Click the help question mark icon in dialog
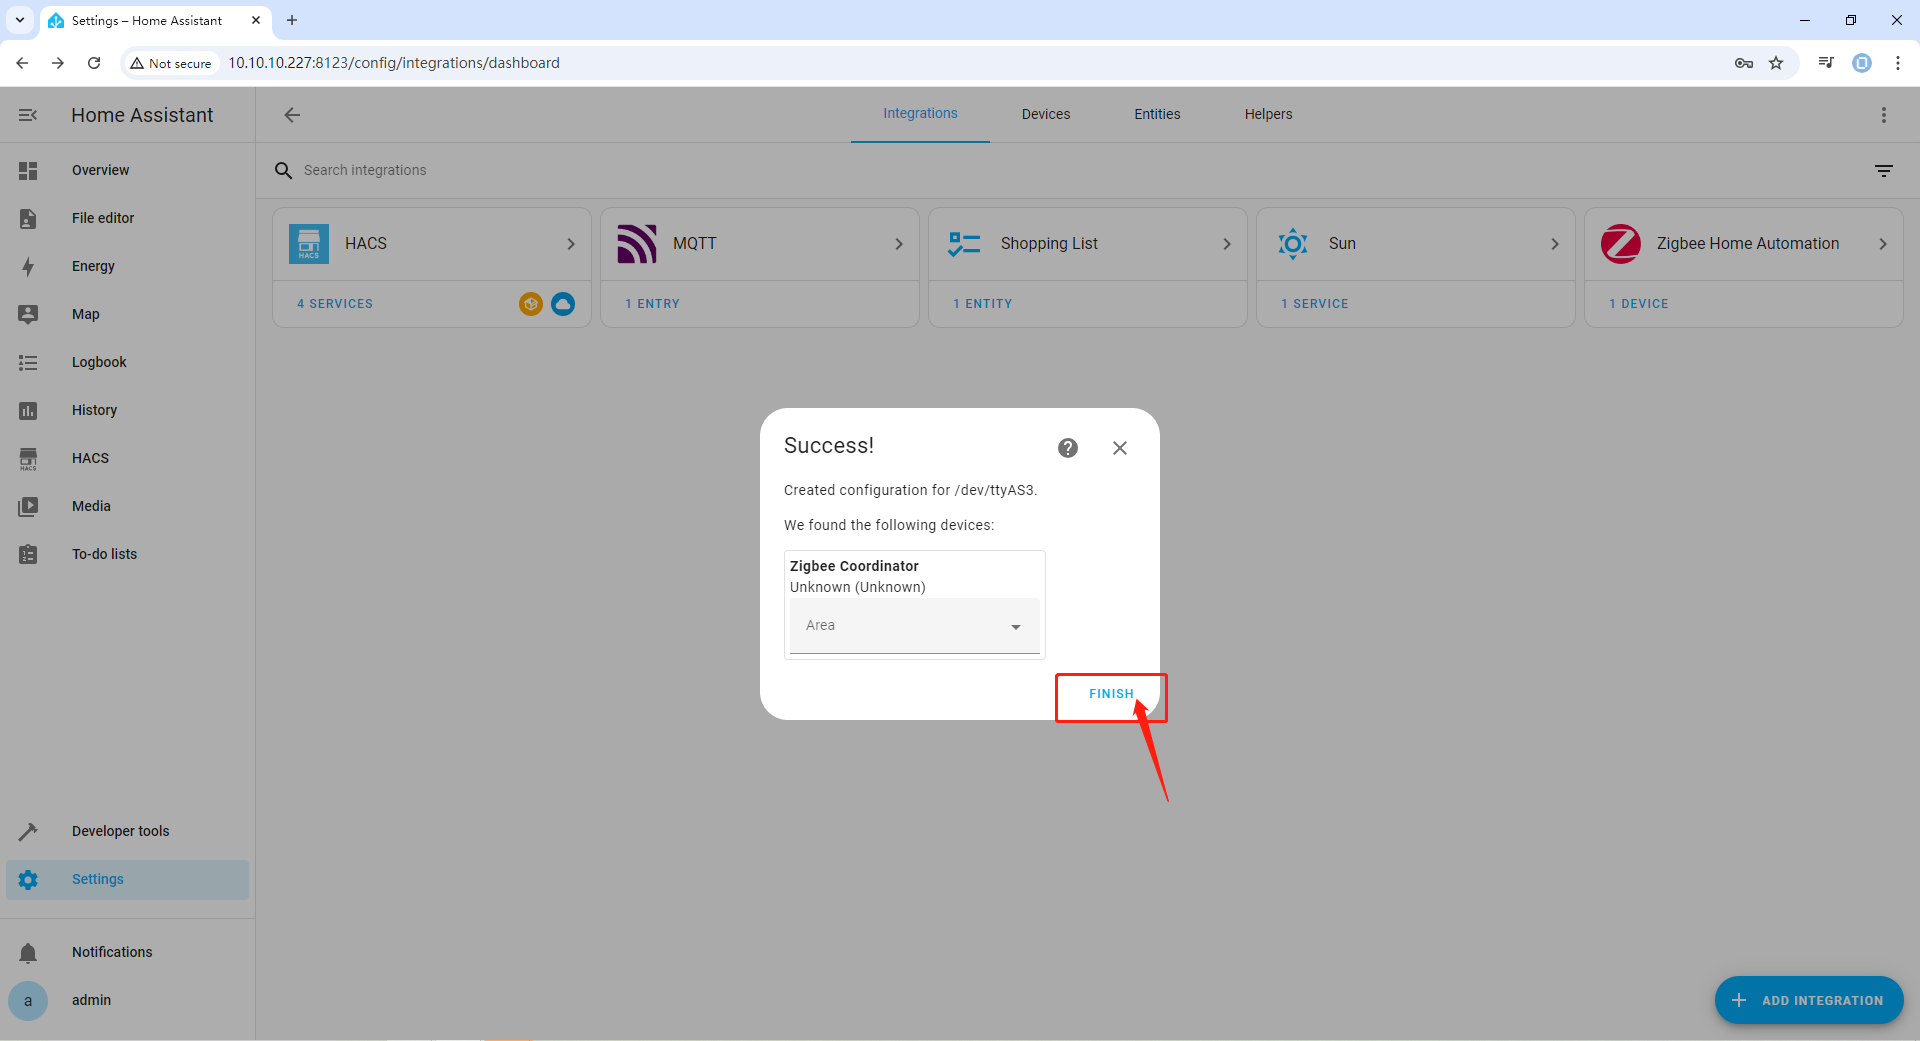 pyautogui.click(x=1068, y=448)
